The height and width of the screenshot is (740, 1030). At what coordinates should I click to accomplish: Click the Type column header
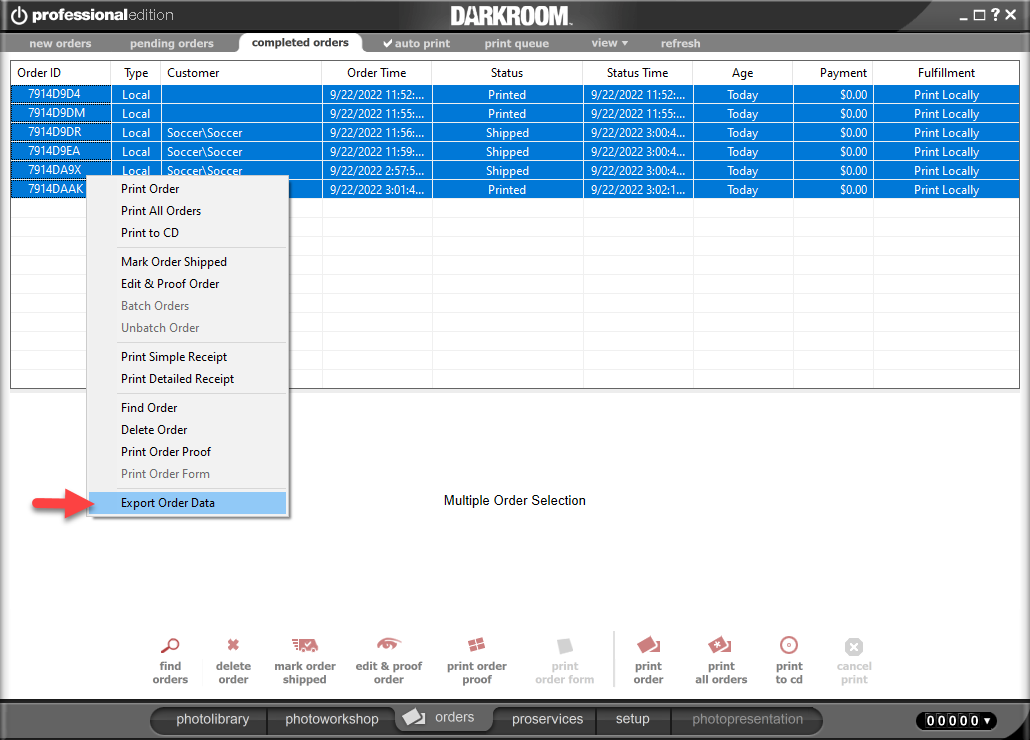point(136,73)
